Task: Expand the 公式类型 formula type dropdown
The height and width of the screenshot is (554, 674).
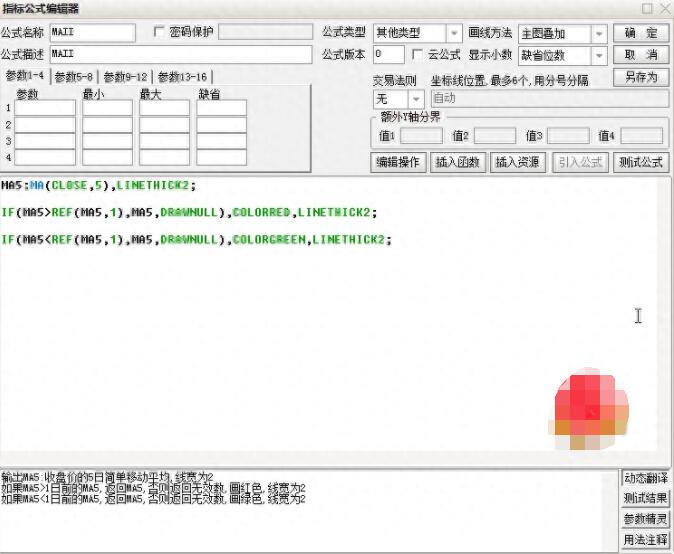Action: pyautogui.click(x=455, y=33)
